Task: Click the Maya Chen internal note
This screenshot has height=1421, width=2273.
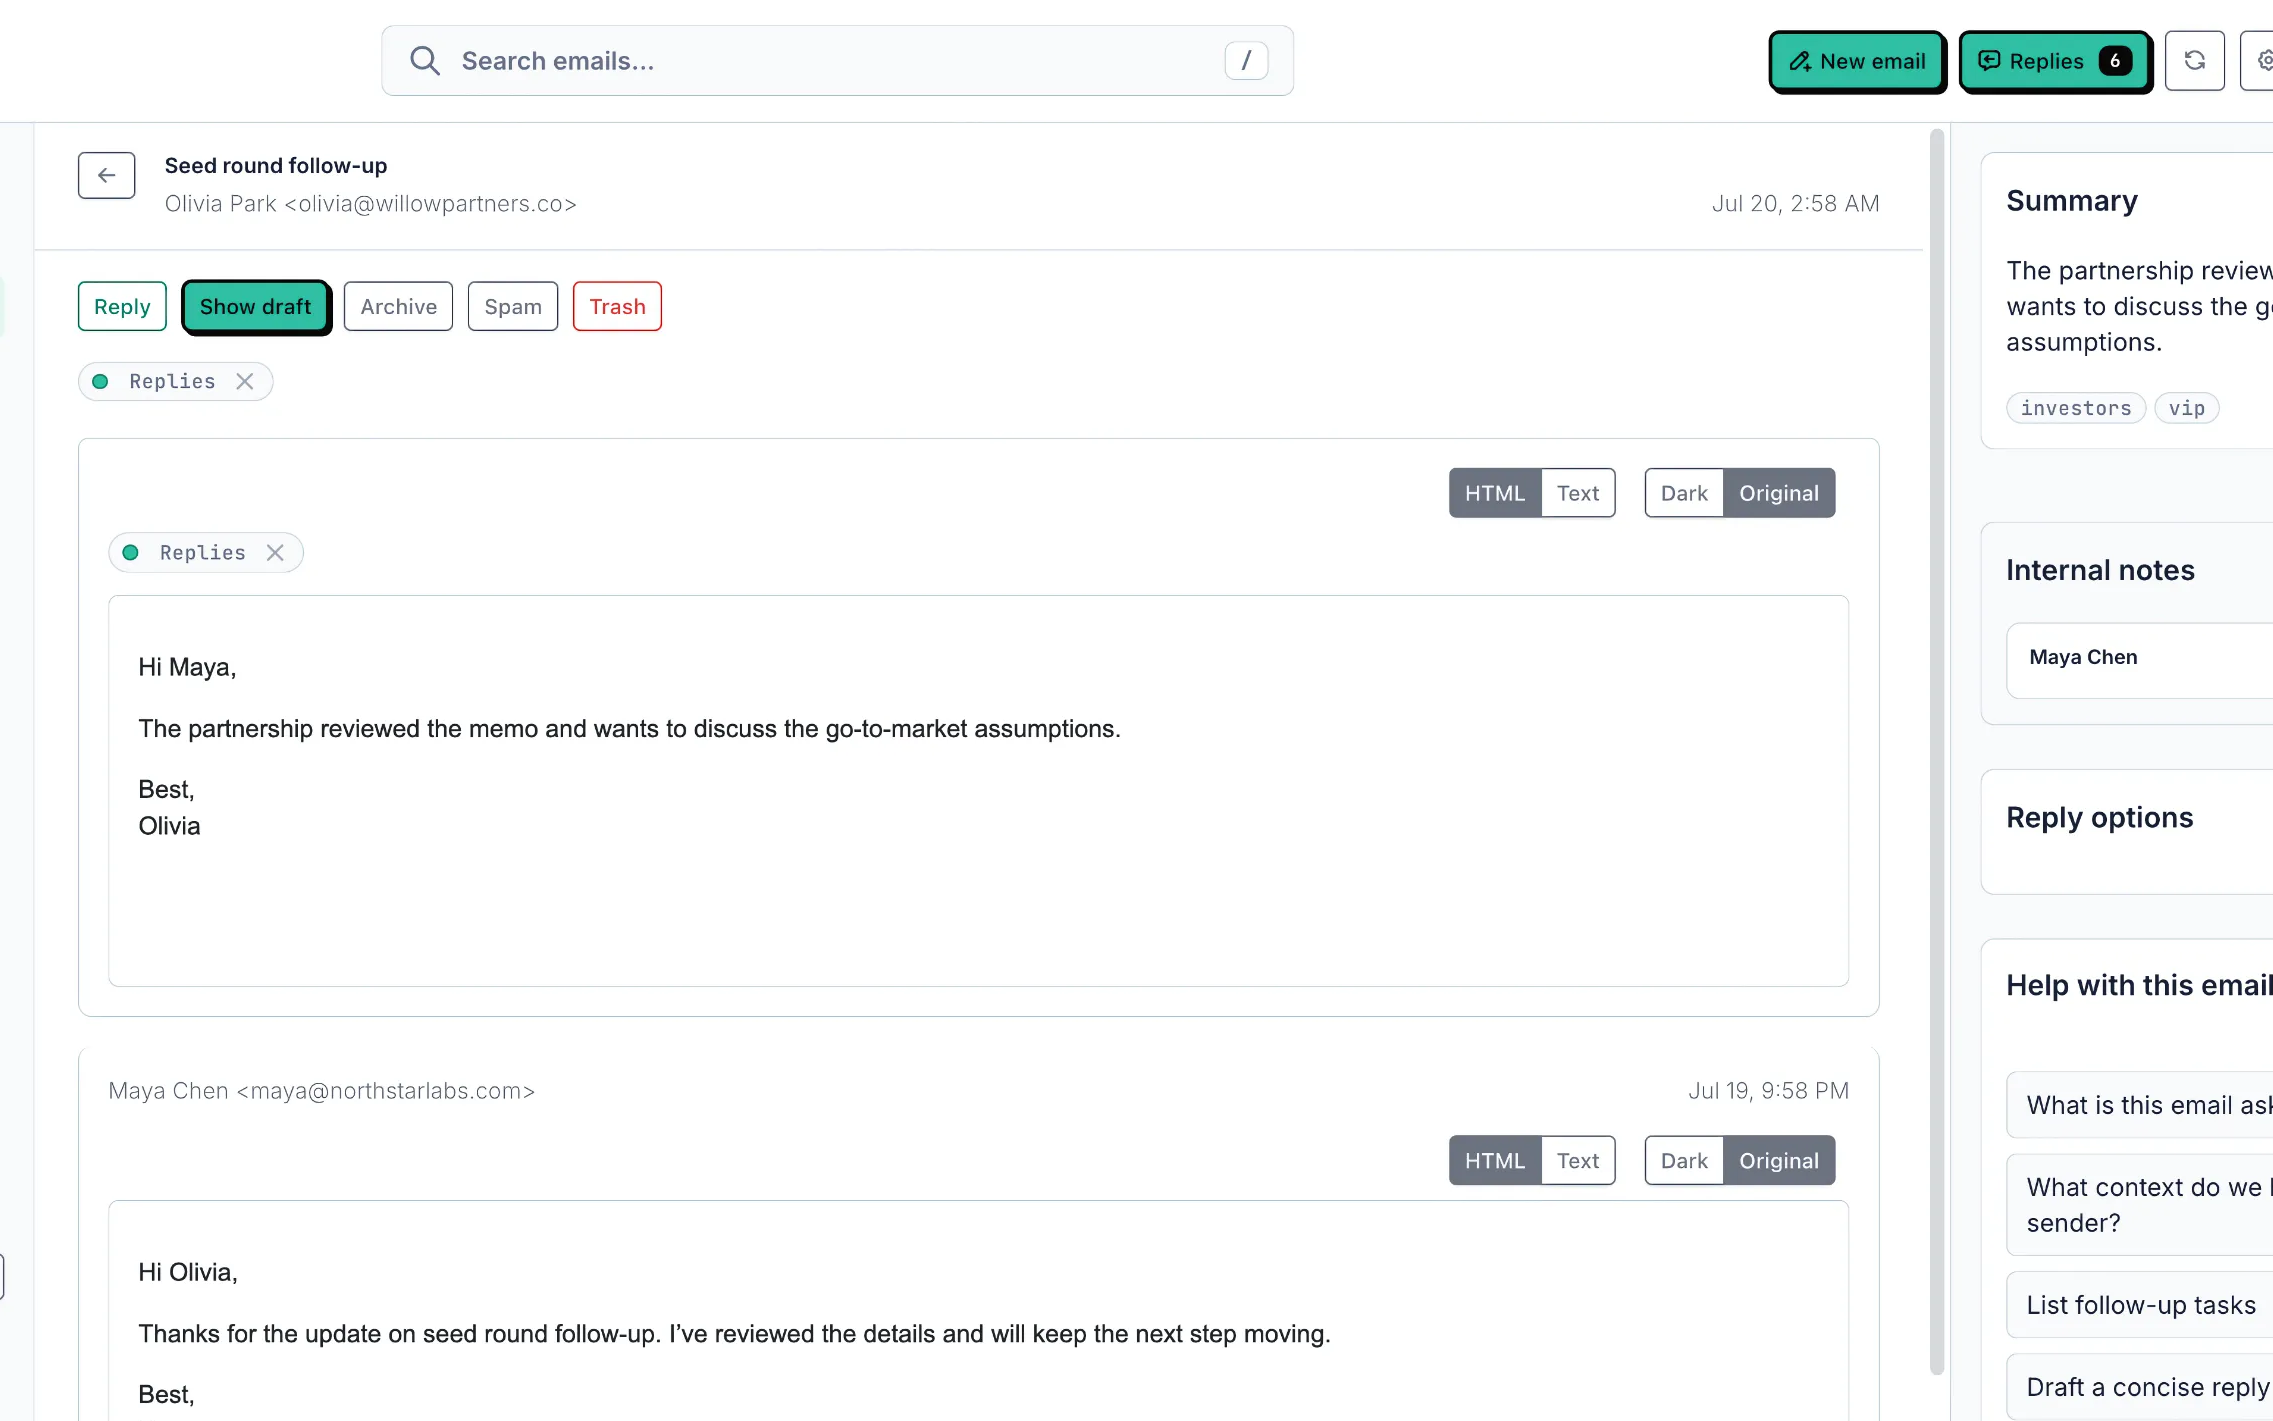Action: [x=2140, y=660]
